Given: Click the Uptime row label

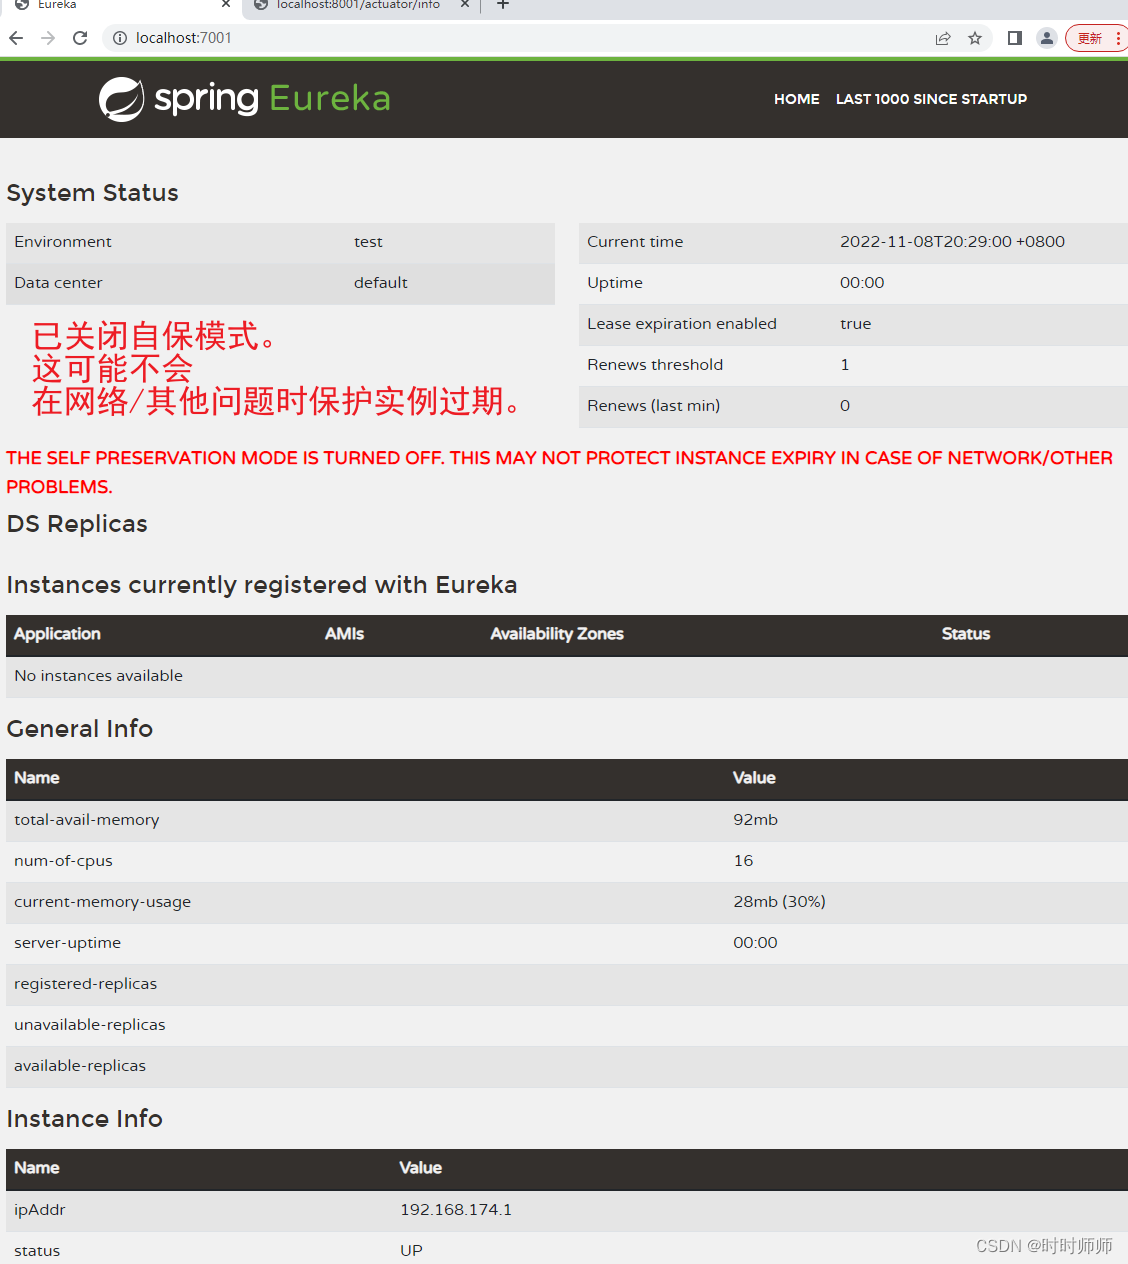Looking at the screenshot, I should tap(615, 283).
